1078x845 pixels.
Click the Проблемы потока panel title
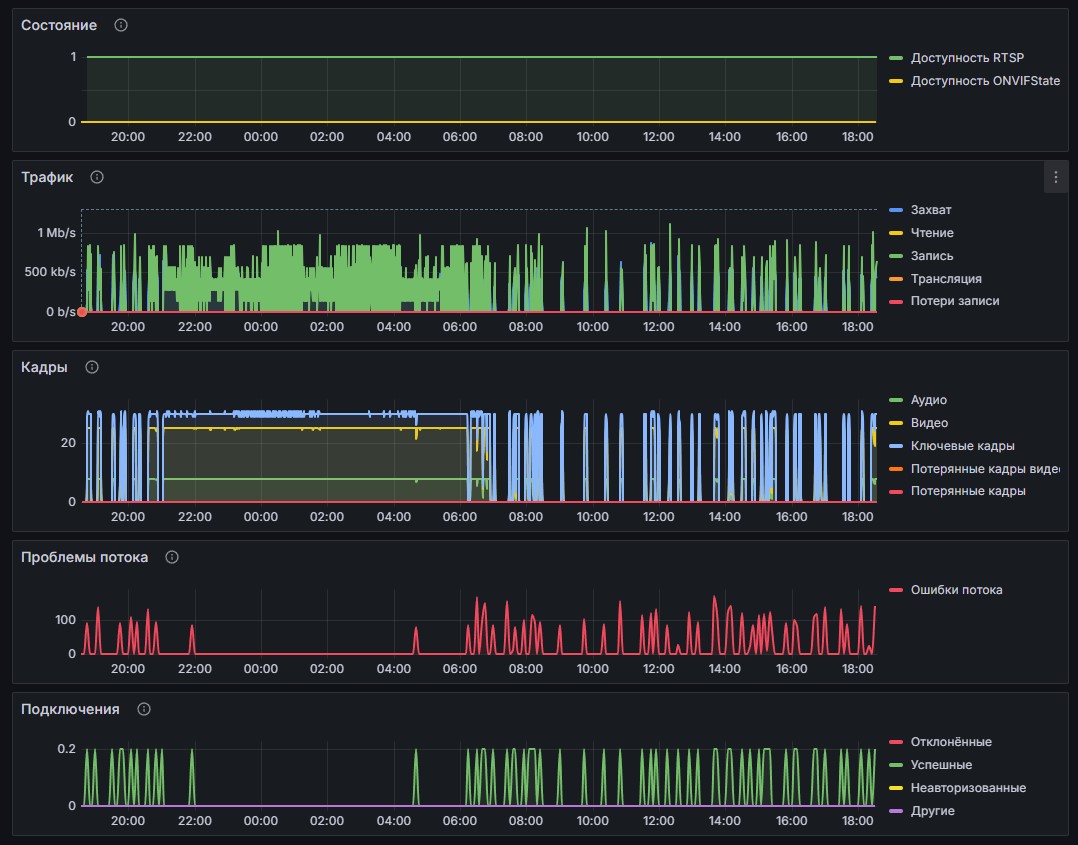(x=84, y=557)
